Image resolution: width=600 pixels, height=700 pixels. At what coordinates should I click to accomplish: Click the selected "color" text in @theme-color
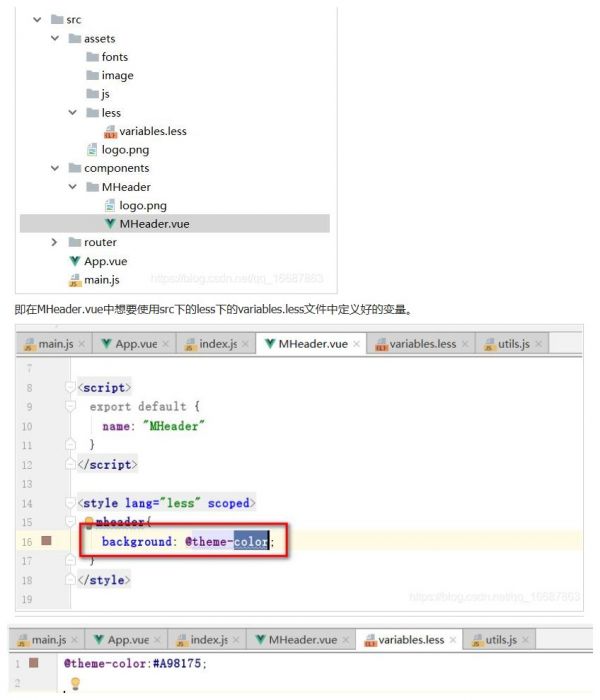click(251, 542)
